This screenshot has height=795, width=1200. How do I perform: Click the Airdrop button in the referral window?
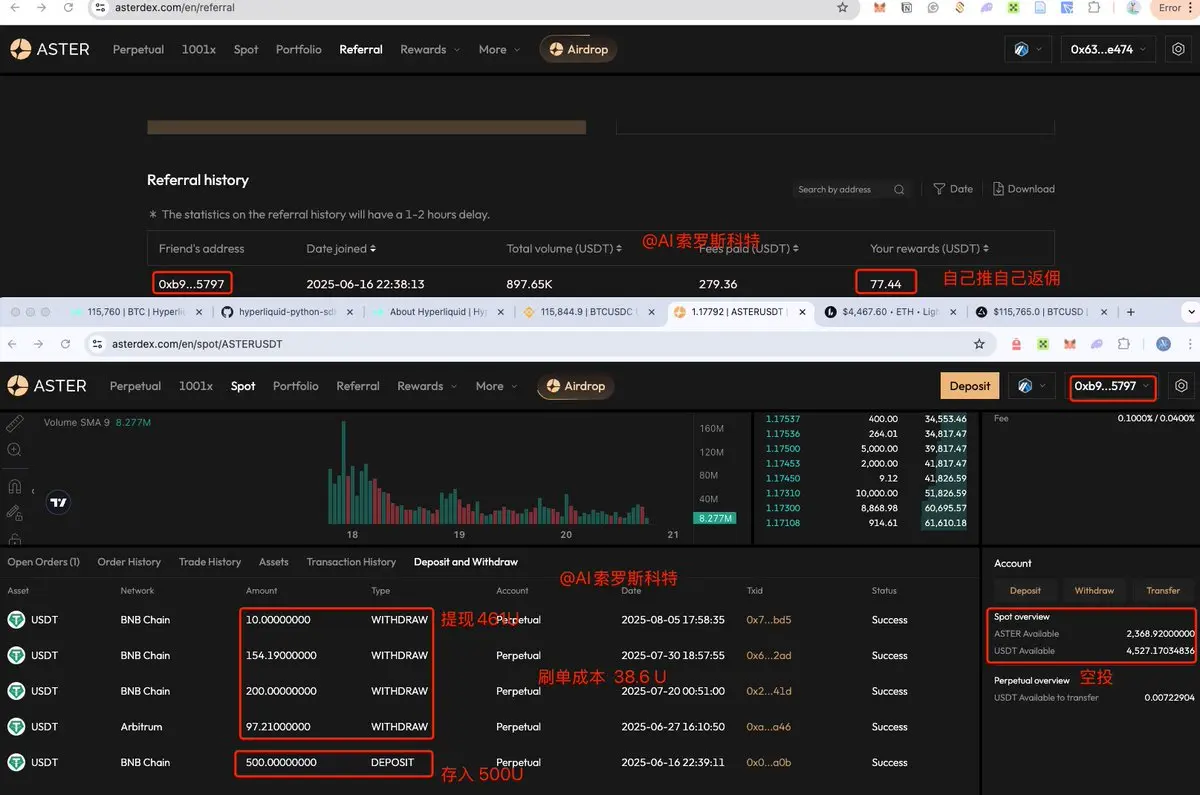click(579, 49)
